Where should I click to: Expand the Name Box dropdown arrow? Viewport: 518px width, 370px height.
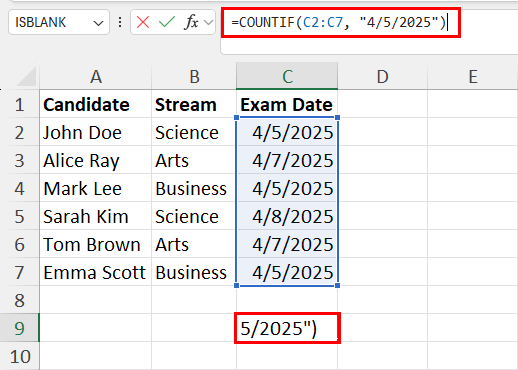98,23
